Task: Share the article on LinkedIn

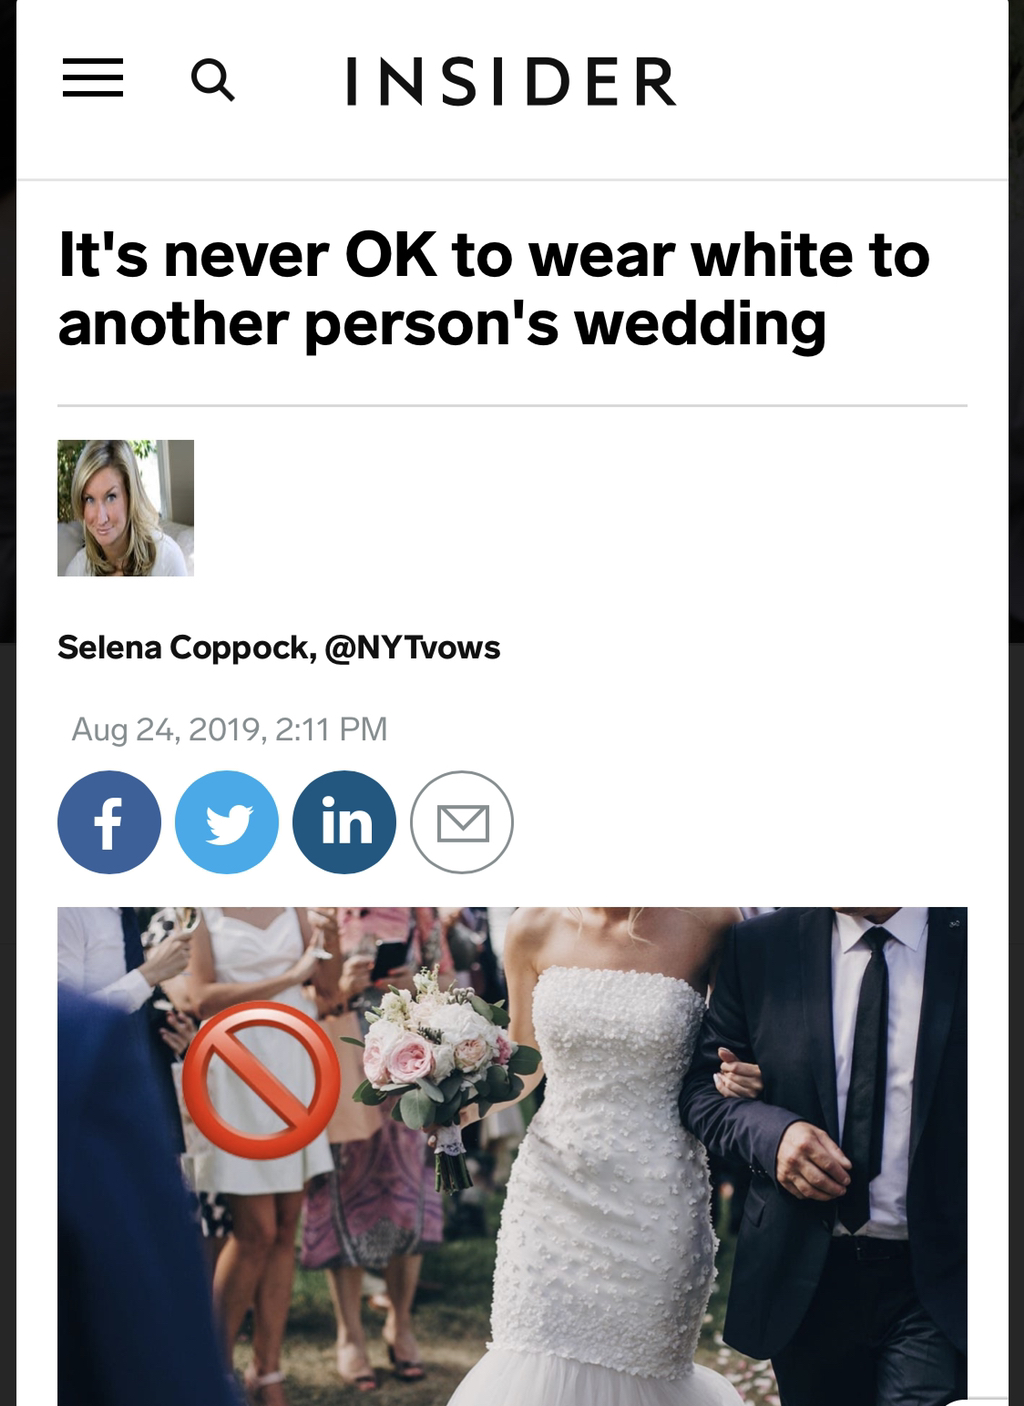Action: [344, 822]
